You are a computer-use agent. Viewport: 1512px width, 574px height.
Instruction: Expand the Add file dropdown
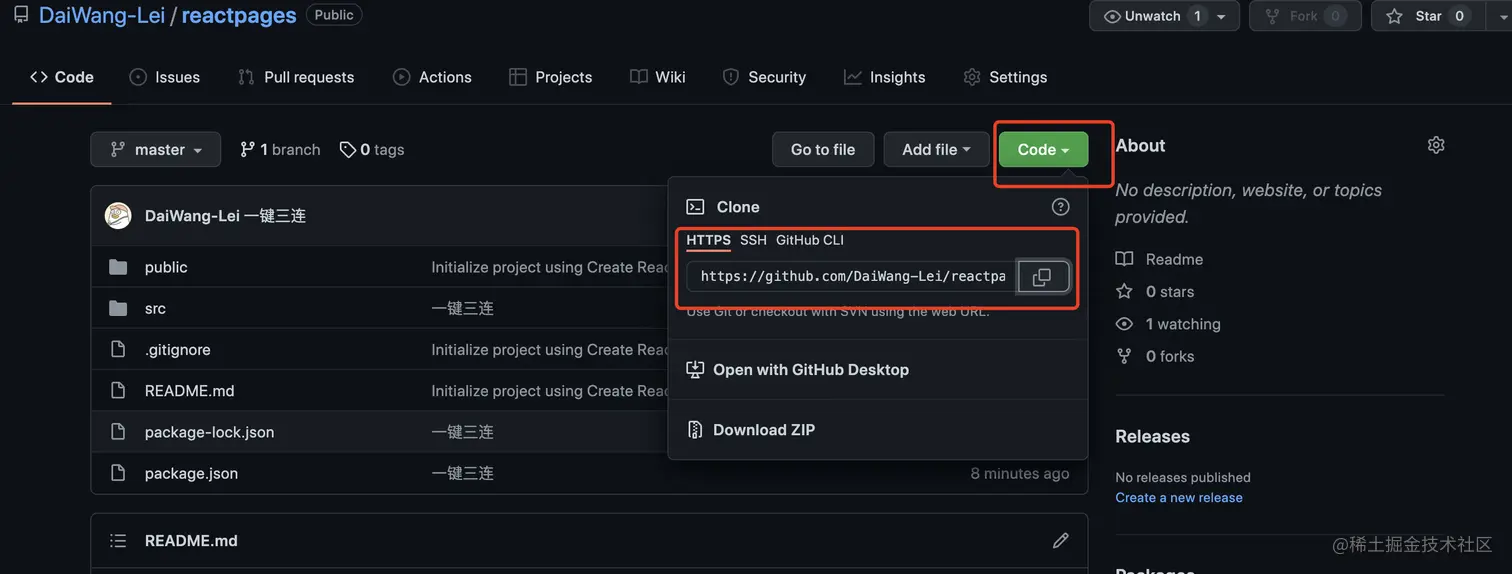pyautogui.click(x=936, y=149)
